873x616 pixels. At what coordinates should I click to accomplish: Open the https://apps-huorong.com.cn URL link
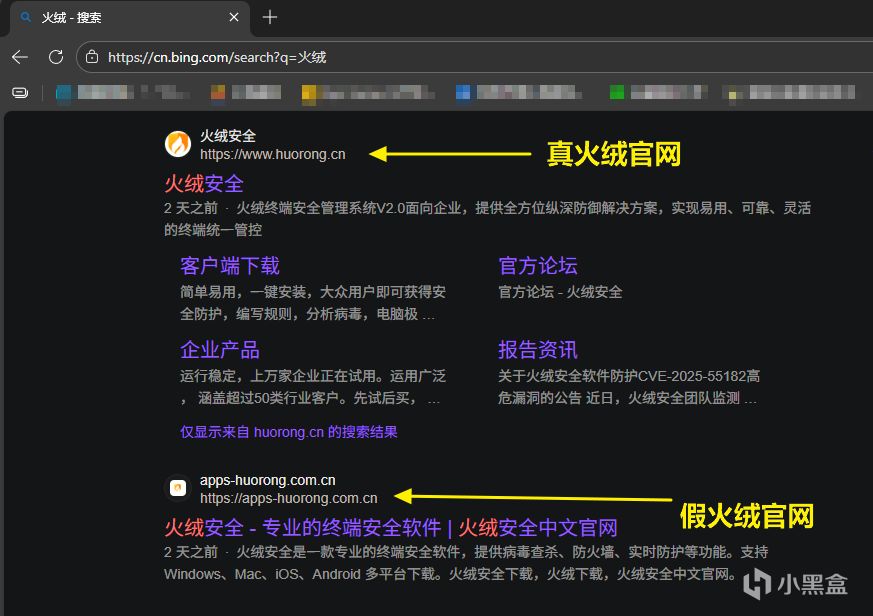tap(288, 498)
